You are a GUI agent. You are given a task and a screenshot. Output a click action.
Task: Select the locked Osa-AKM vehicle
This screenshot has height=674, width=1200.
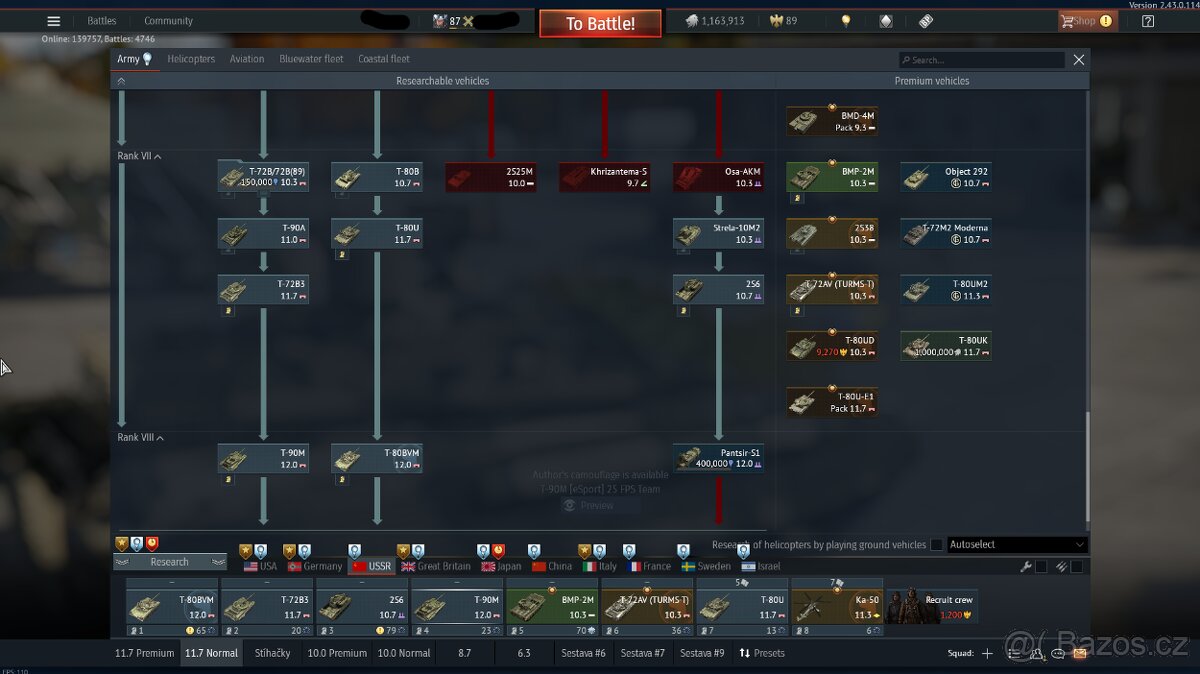point(718,177)
